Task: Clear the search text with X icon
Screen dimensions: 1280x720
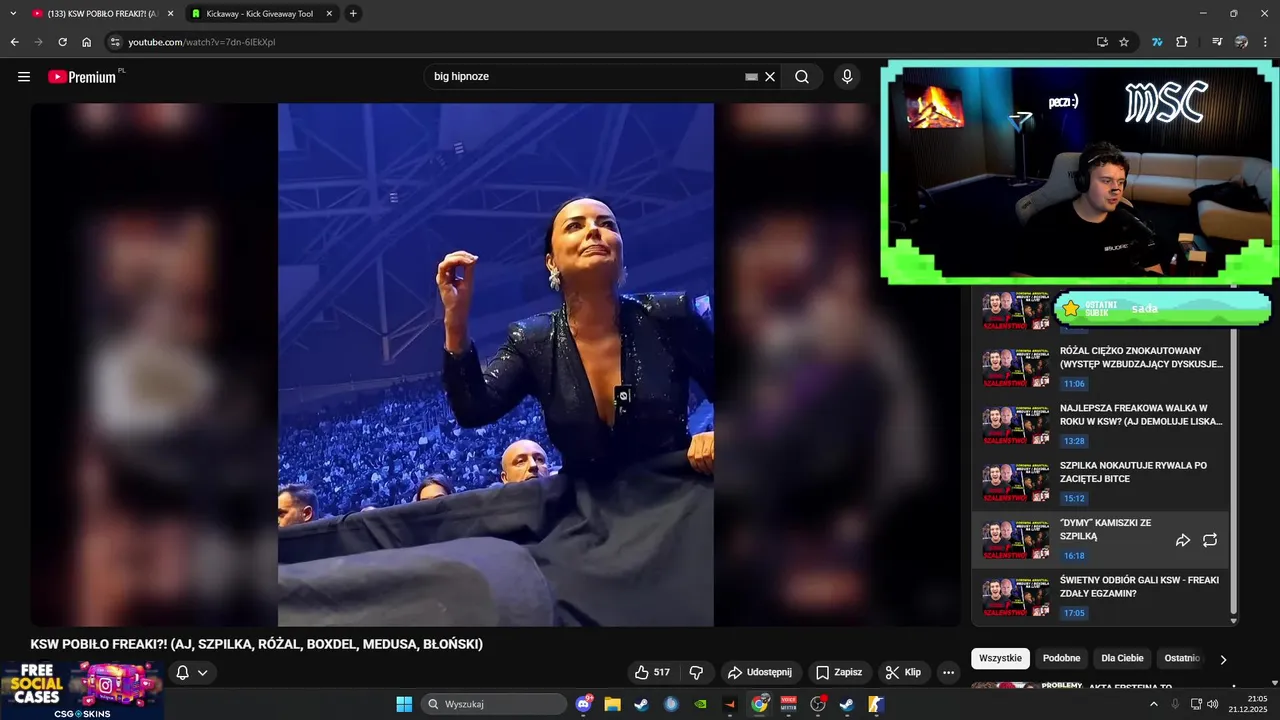Action: 770,77
